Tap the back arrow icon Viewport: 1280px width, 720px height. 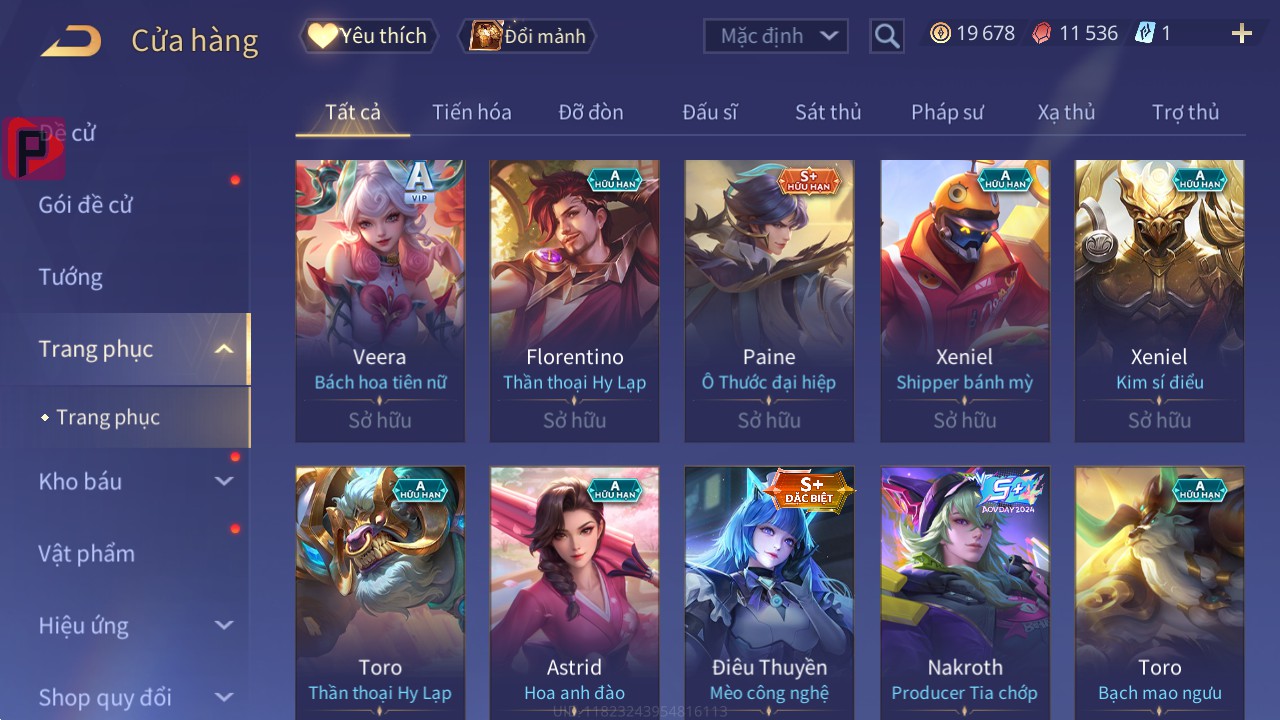(x=71, y=41)
